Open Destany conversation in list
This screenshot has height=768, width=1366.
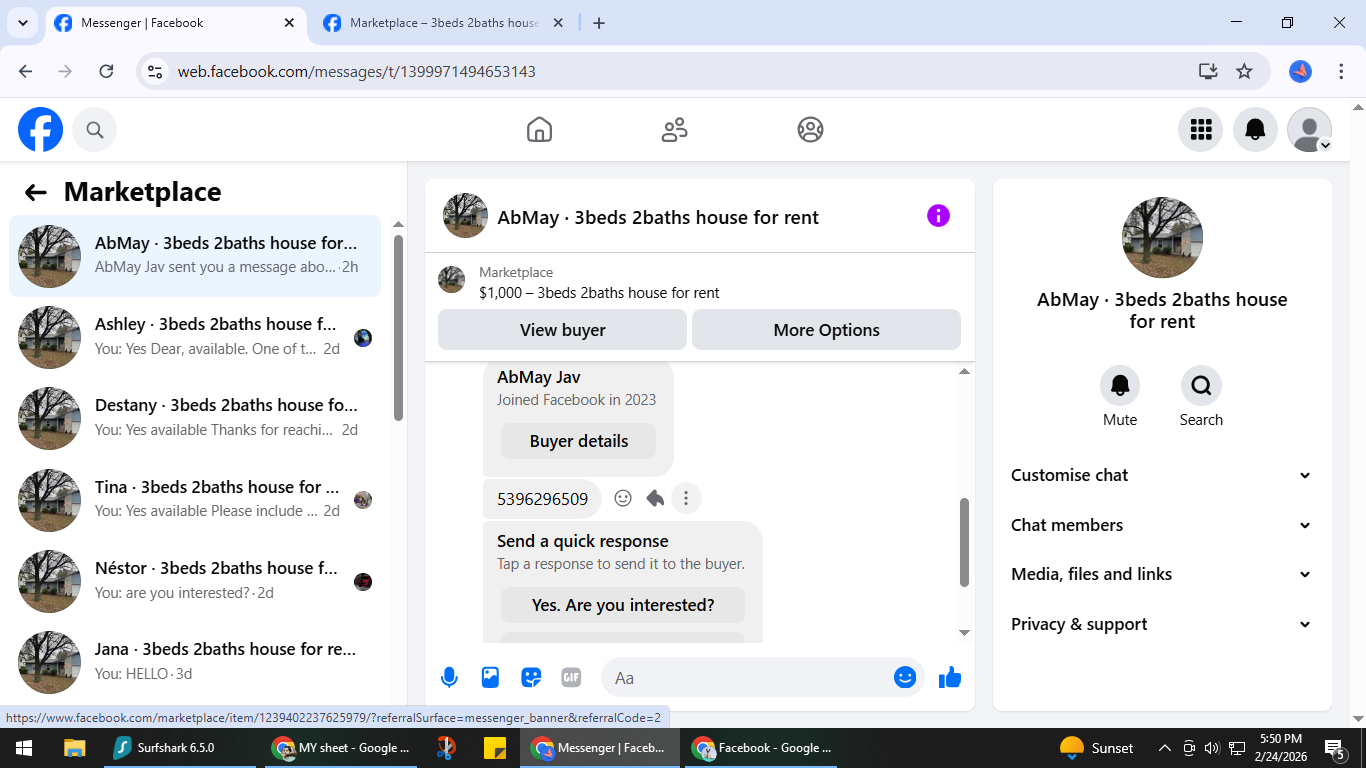click(195, 418)
